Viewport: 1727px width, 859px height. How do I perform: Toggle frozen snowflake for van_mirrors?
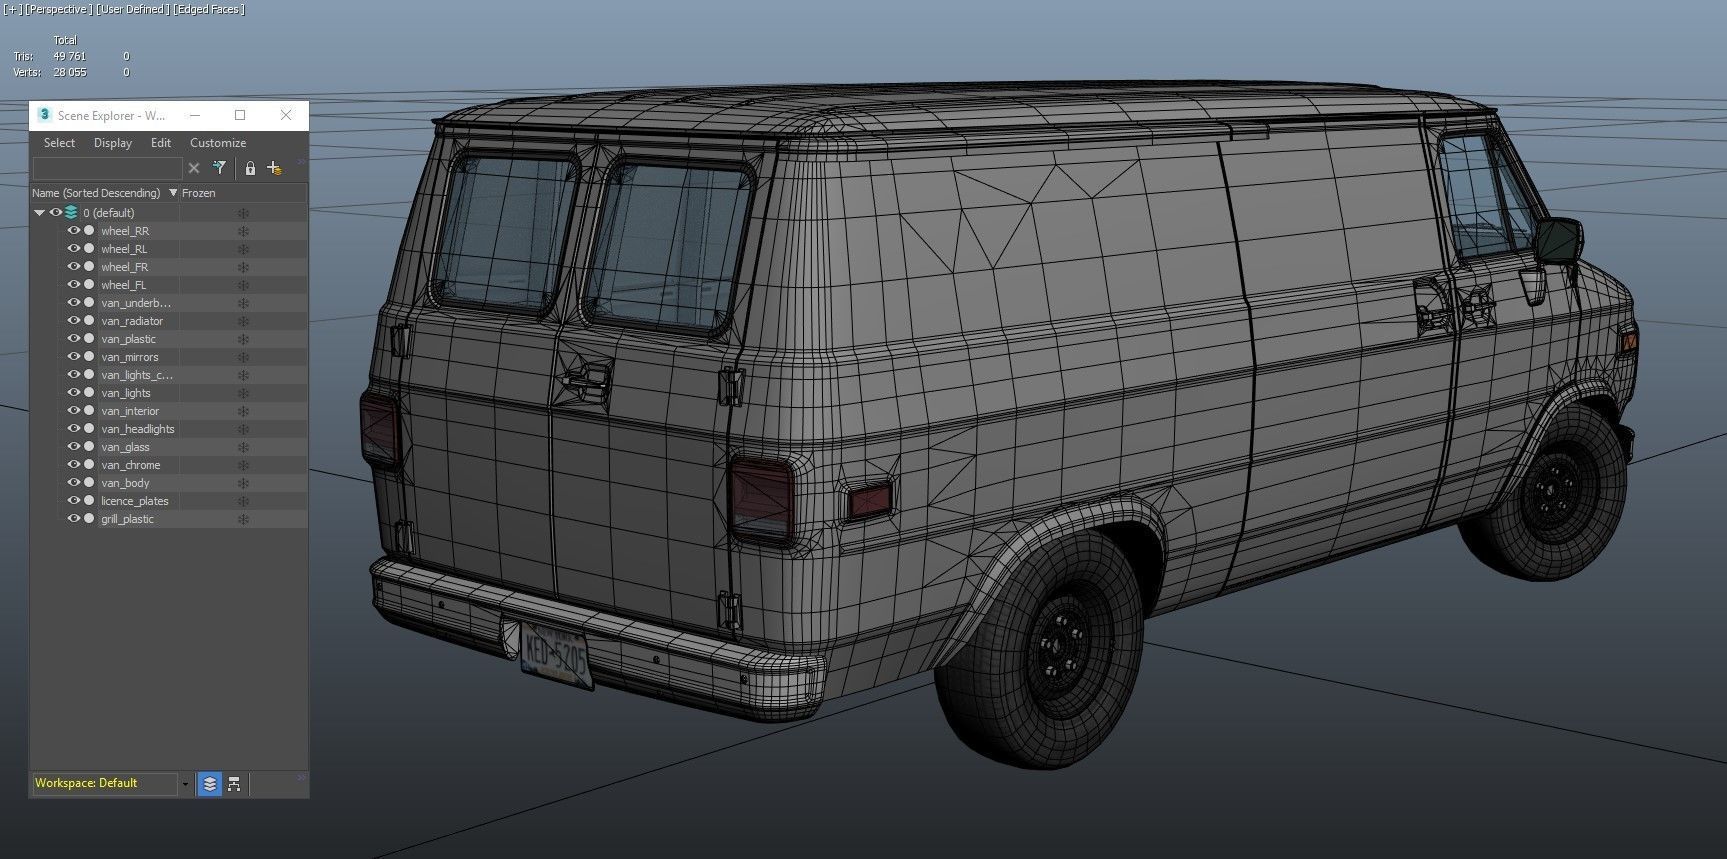[x=242, y=357]
